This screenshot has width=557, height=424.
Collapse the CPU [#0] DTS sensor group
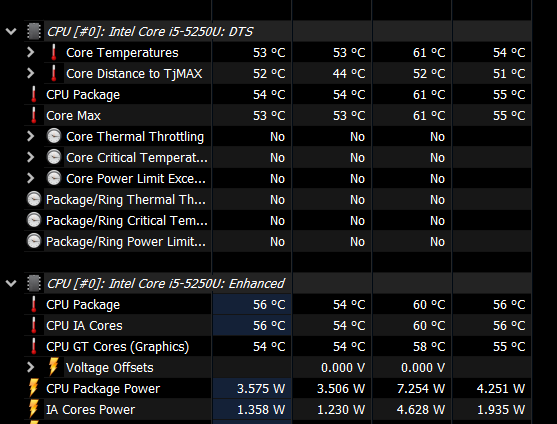pos(11,32)
